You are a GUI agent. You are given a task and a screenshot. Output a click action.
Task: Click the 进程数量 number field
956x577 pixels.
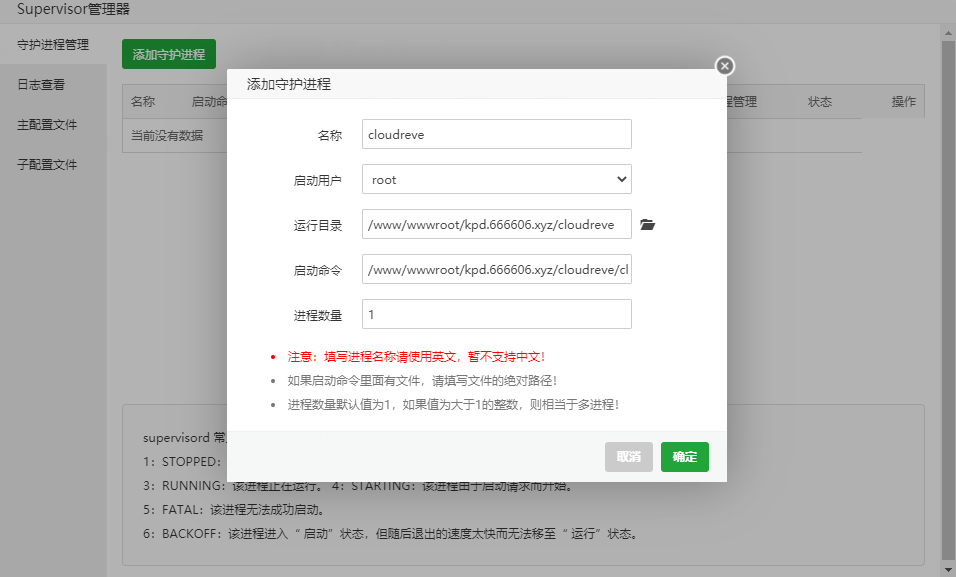point(496,313)
